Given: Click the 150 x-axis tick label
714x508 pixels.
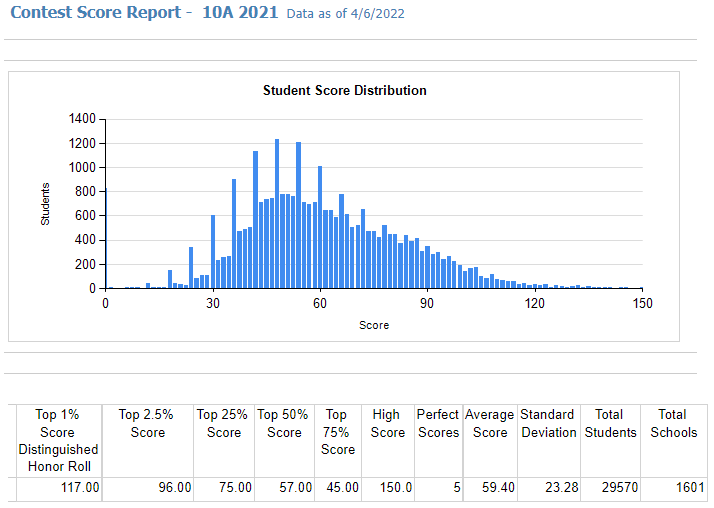Looking at the screenshot, I should [642, 303].
